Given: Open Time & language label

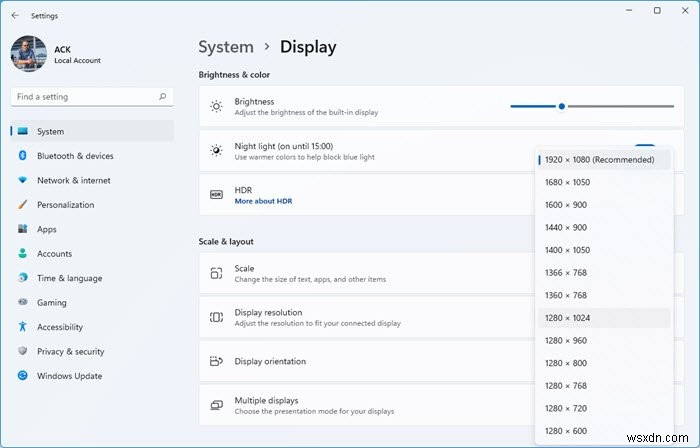Looking at the screenshot, I should pyautogui.click(x=70, y=278).
